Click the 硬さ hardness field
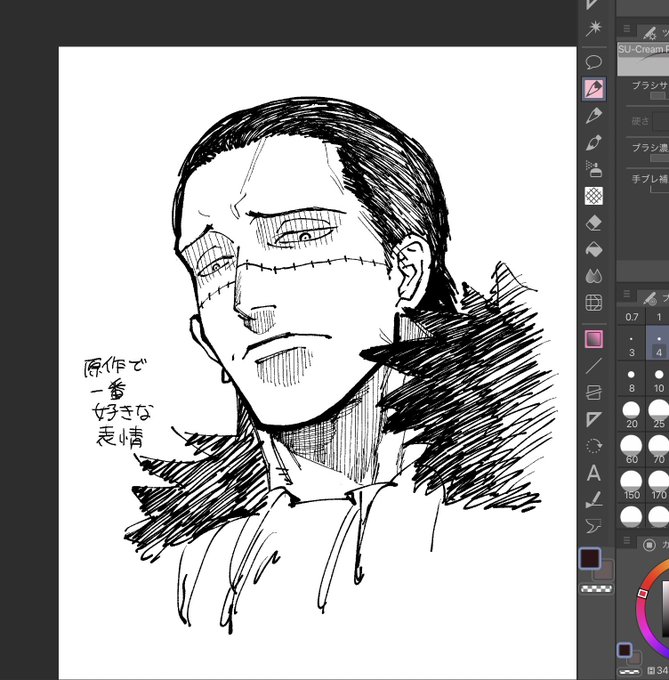Viewport: 669px width, 680px height. pos(661,121)
